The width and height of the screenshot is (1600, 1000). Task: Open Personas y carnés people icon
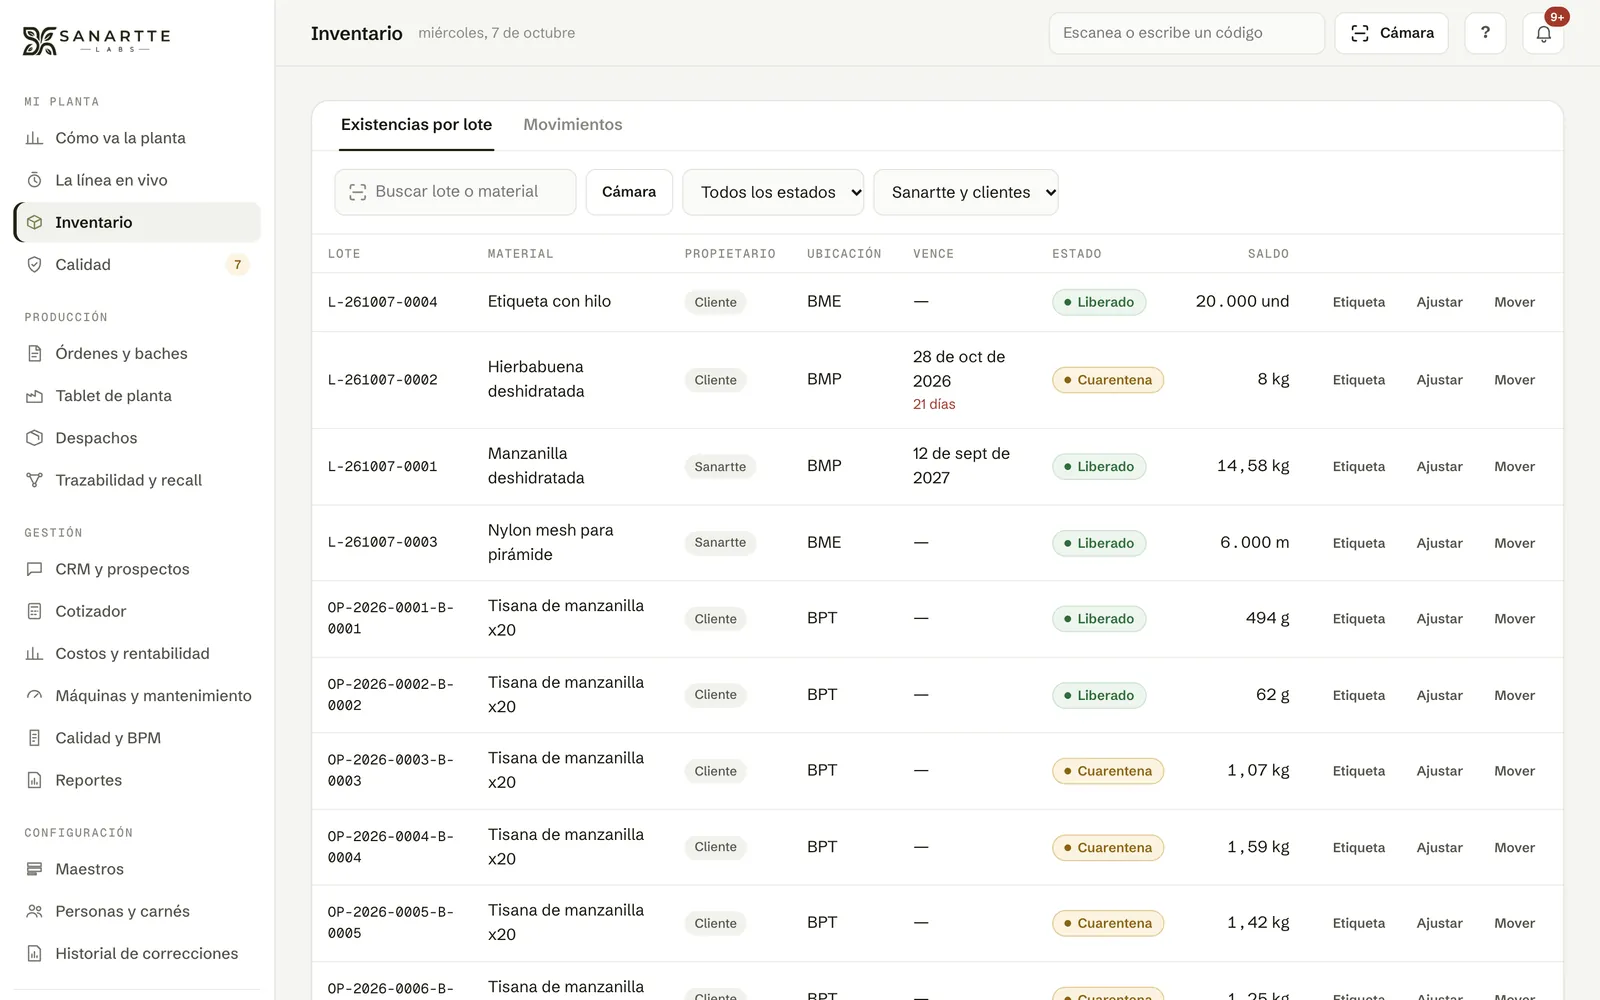[34, 911]
